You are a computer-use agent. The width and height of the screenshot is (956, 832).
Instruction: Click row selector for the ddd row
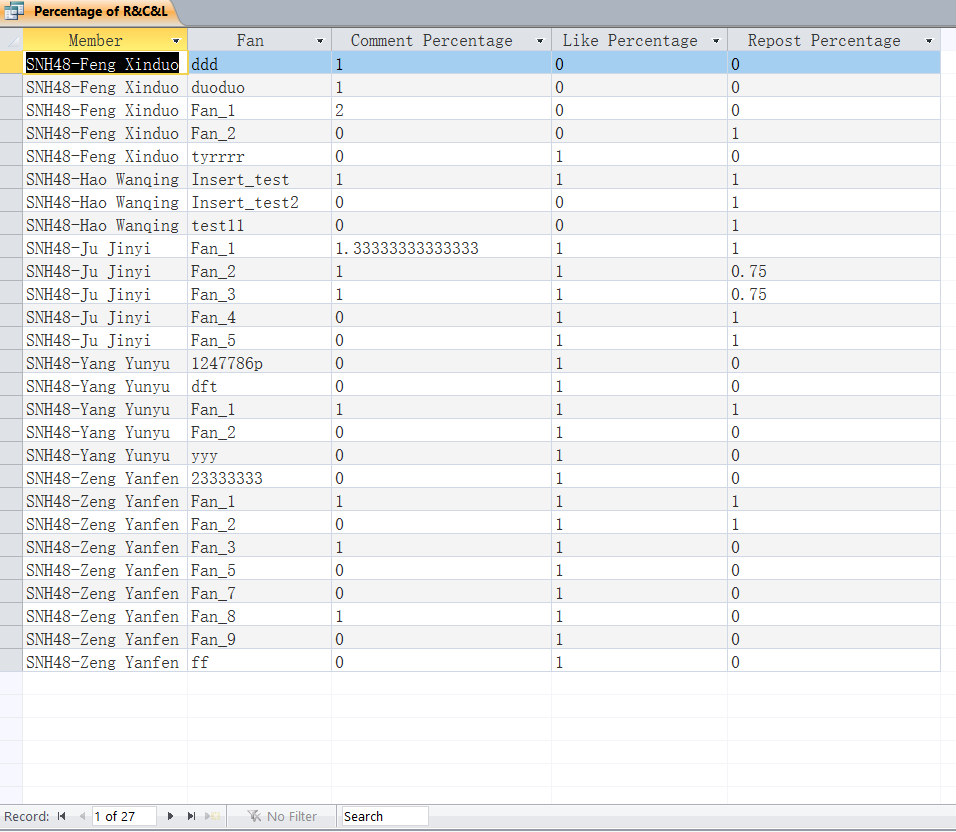point(12,63)
